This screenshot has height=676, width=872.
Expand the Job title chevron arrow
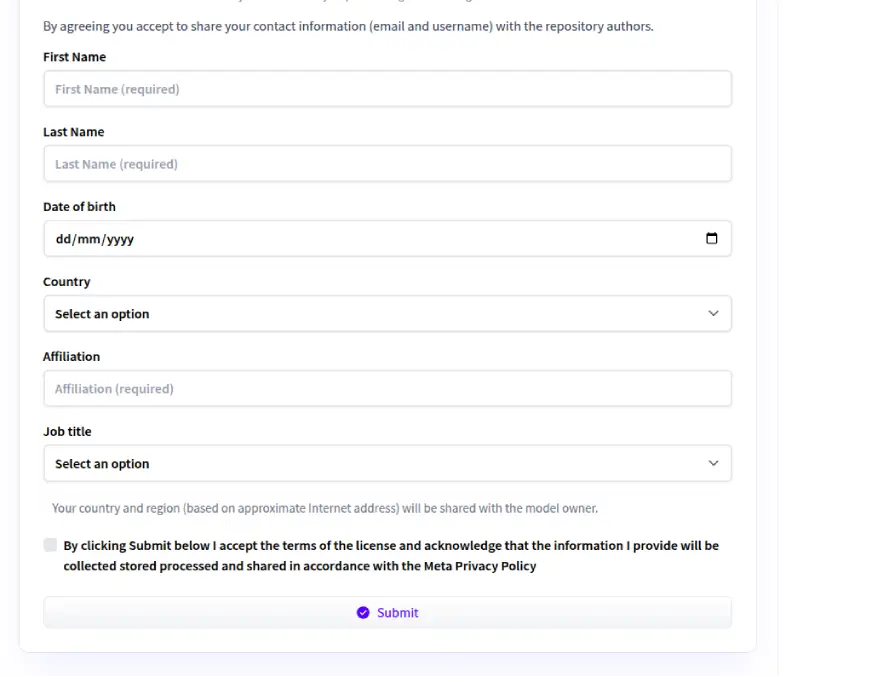tap(713, 464)
